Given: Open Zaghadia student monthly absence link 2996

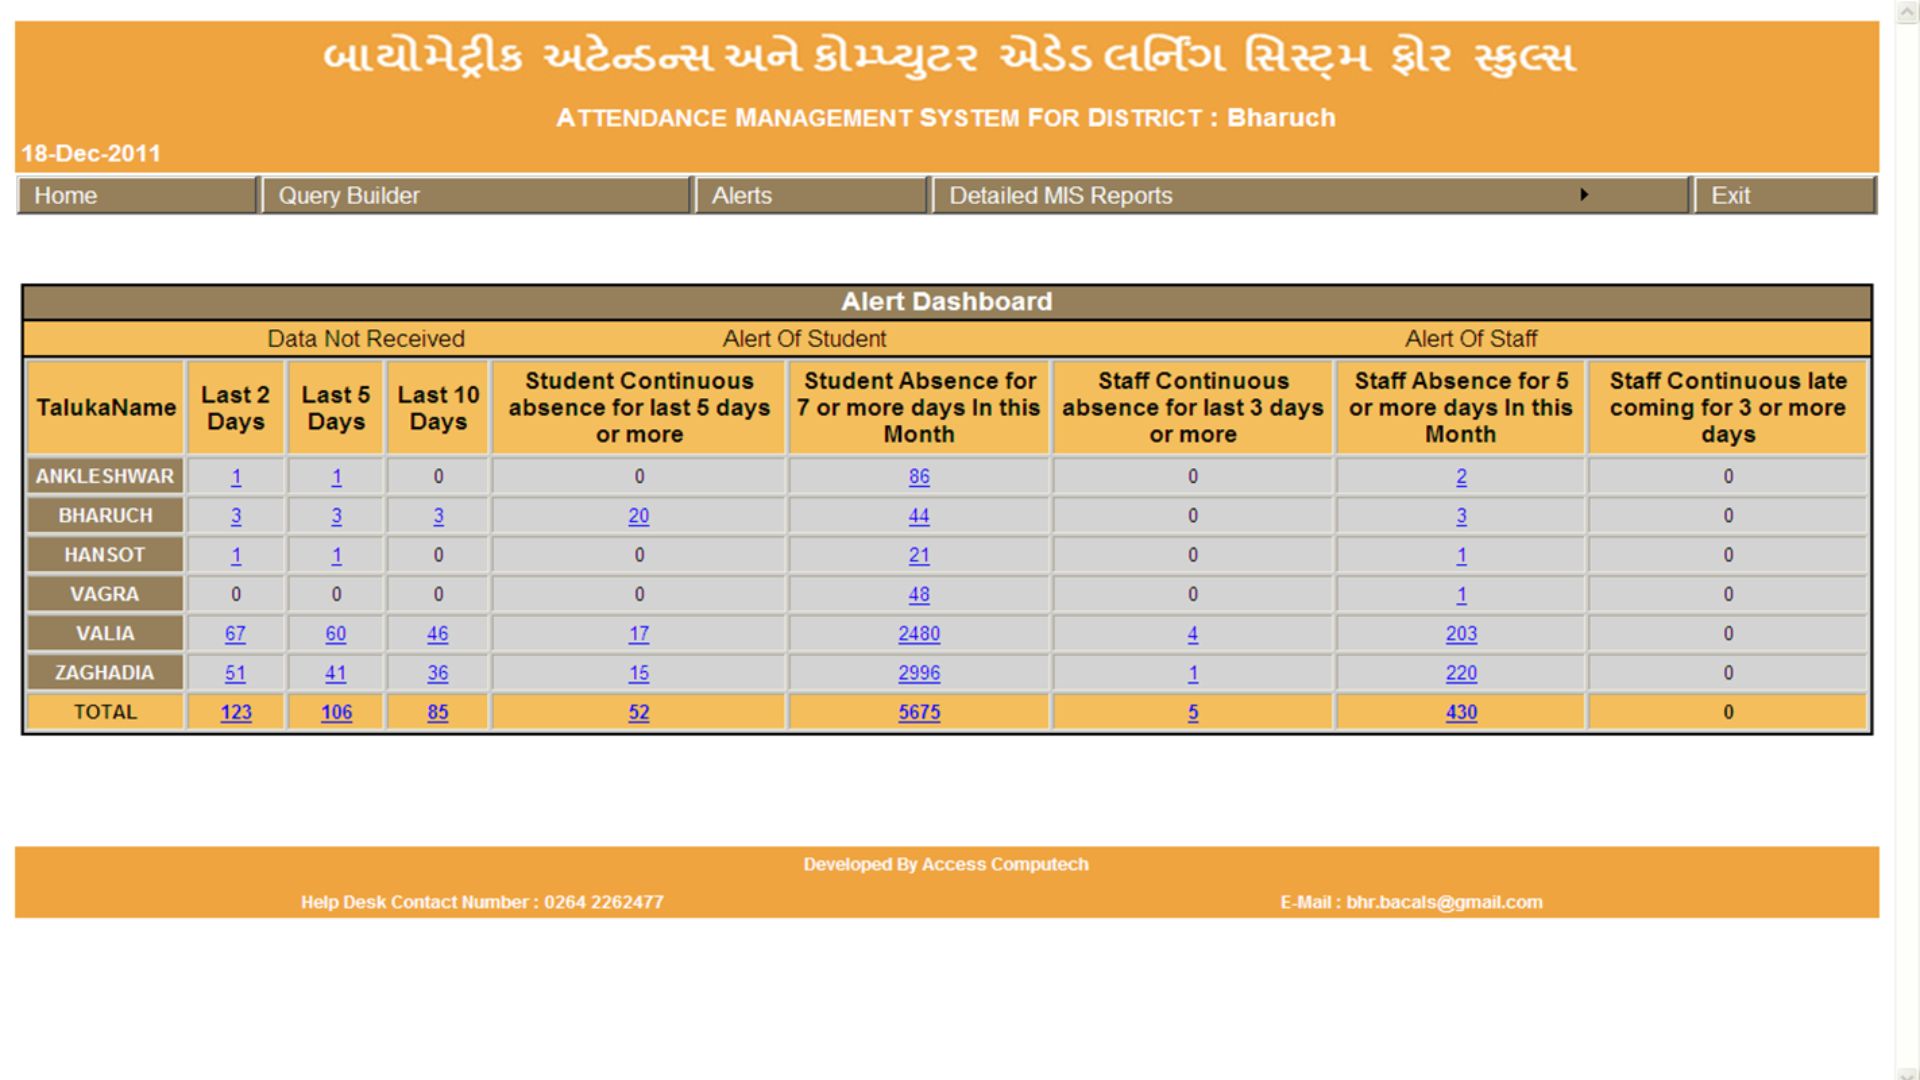Looking at the screenshot, I should pyautogui.click(x=919, y=673).
